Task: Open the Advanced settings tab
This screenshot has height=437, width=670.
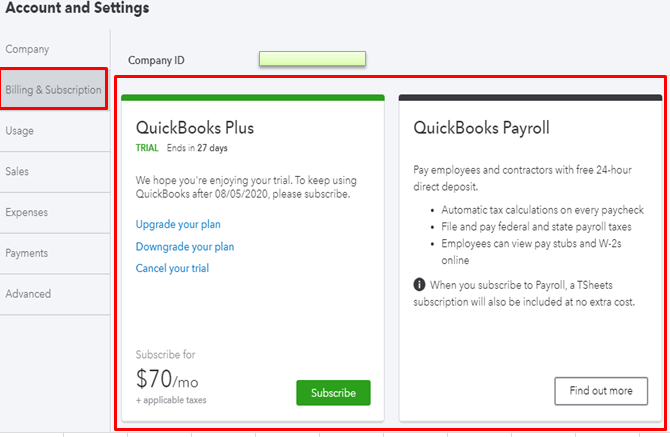Action: 28,294
